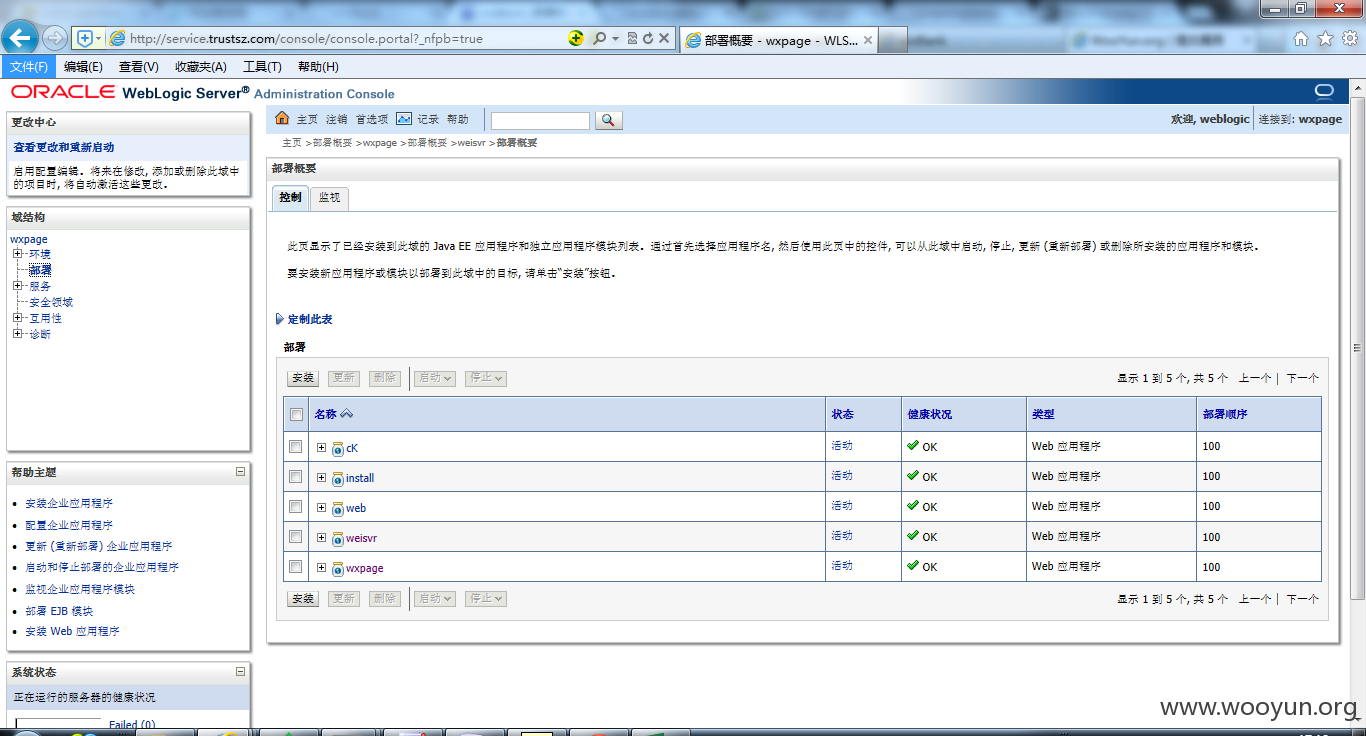Expand the 服务 tree node
Image resolution: width=1366 pixels, height=736 pixels.
pyautogui.click(x=17, y=286)
